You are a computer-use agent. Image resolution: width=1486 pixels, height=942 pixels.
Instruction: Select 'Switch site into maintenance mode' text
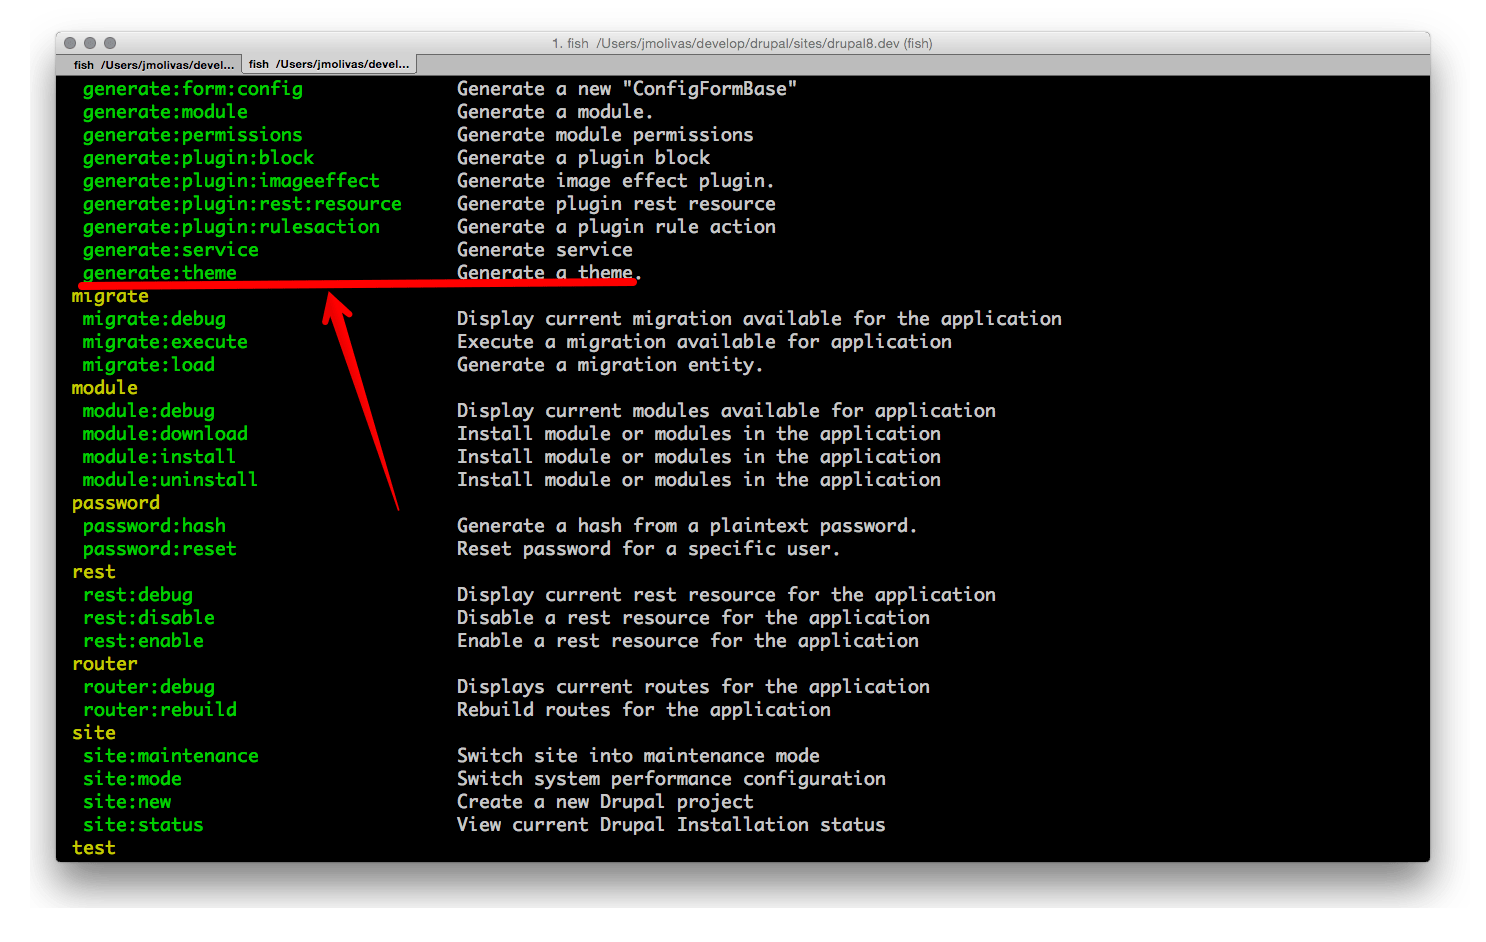pos(638,756)
